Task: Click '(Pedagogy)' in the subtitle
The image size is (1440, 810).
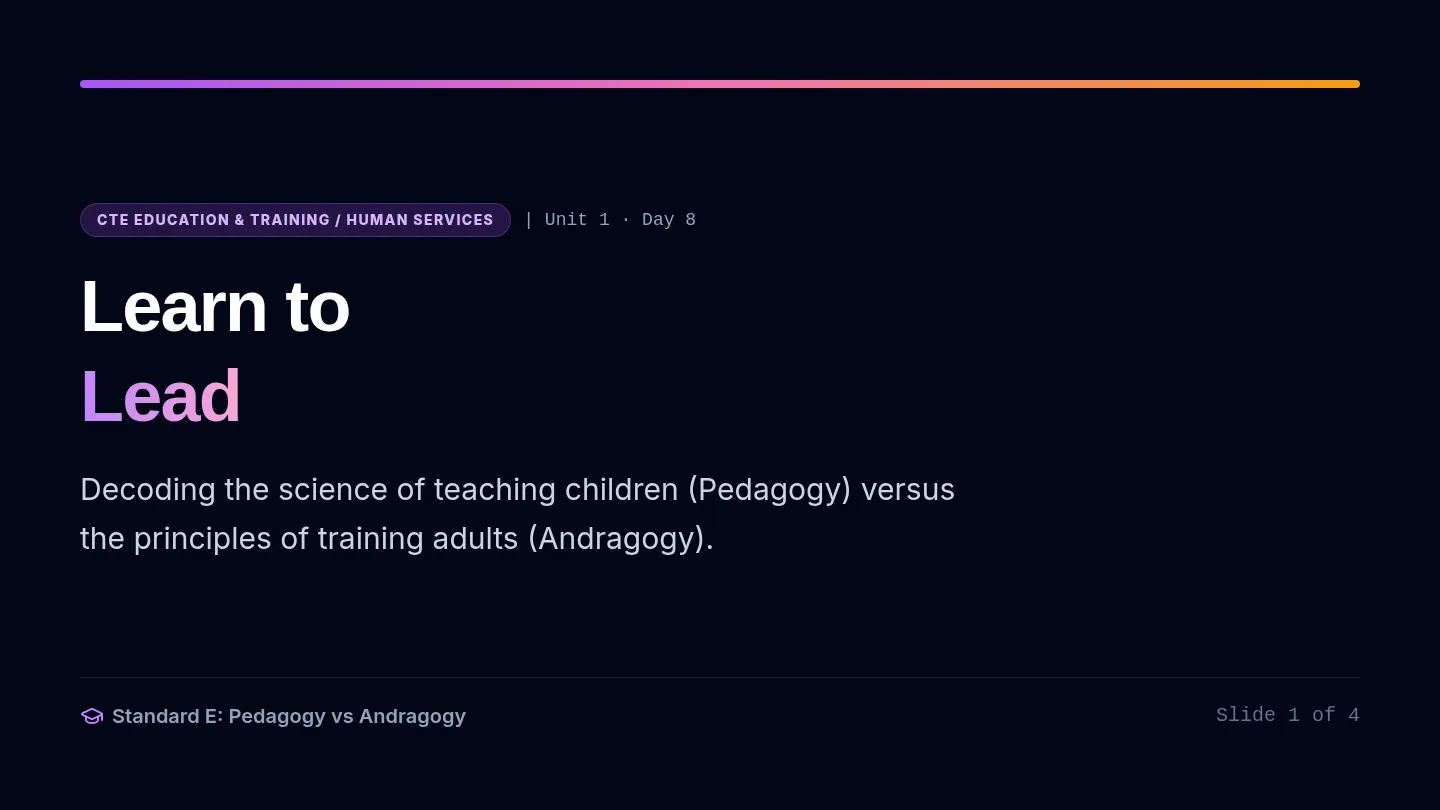Action: coord(769,490)
